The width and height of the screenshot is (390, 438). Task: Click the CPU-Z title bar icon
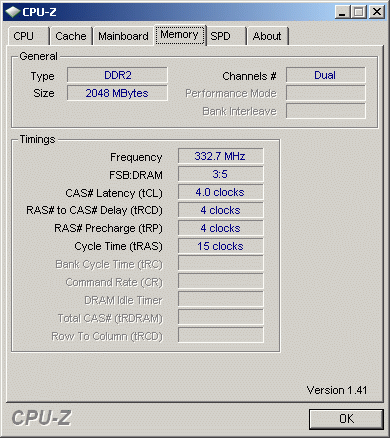[x=13, y=12]
